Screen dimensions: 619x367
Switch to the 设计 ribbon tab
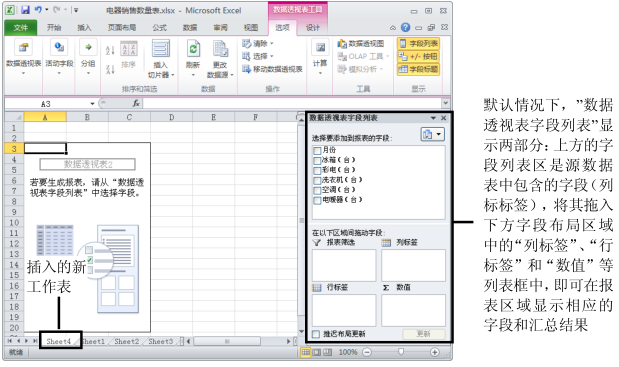point(312,27)
